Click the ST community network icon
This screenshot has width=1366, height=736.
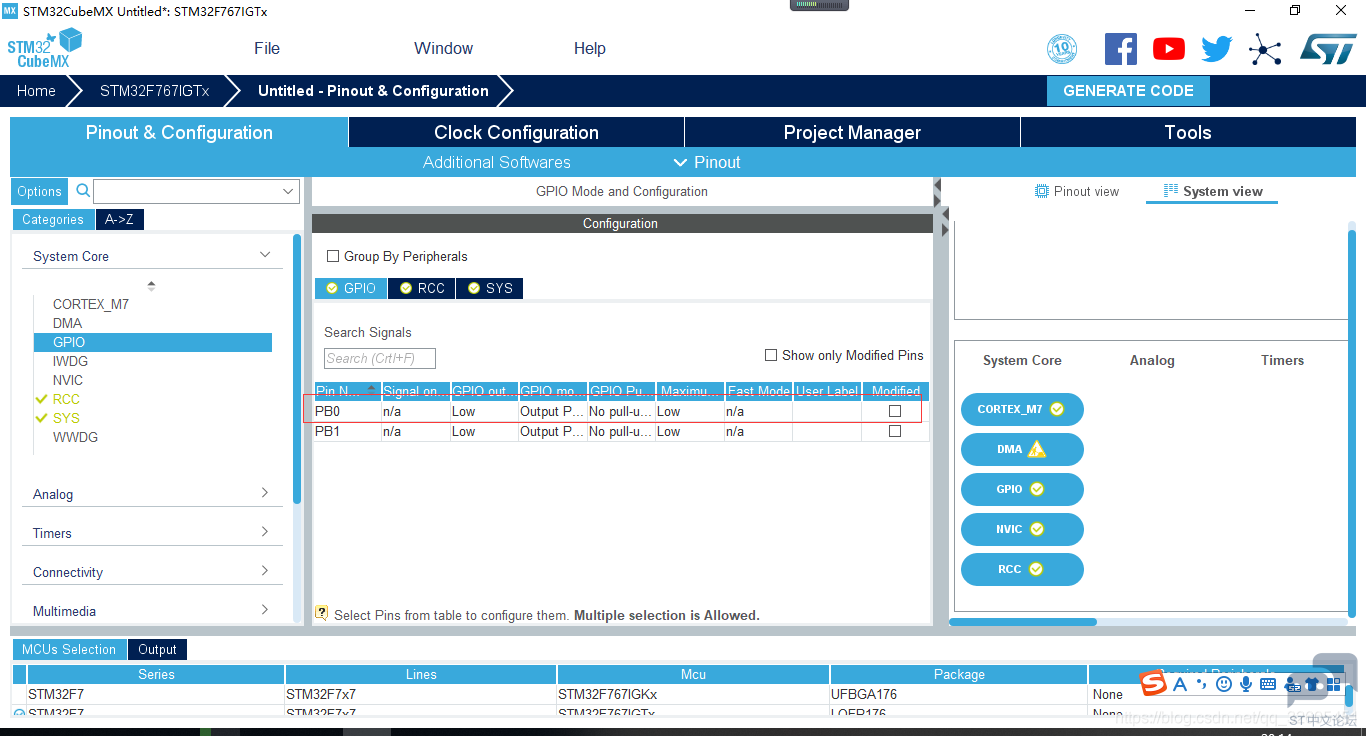pos(1265,49)
